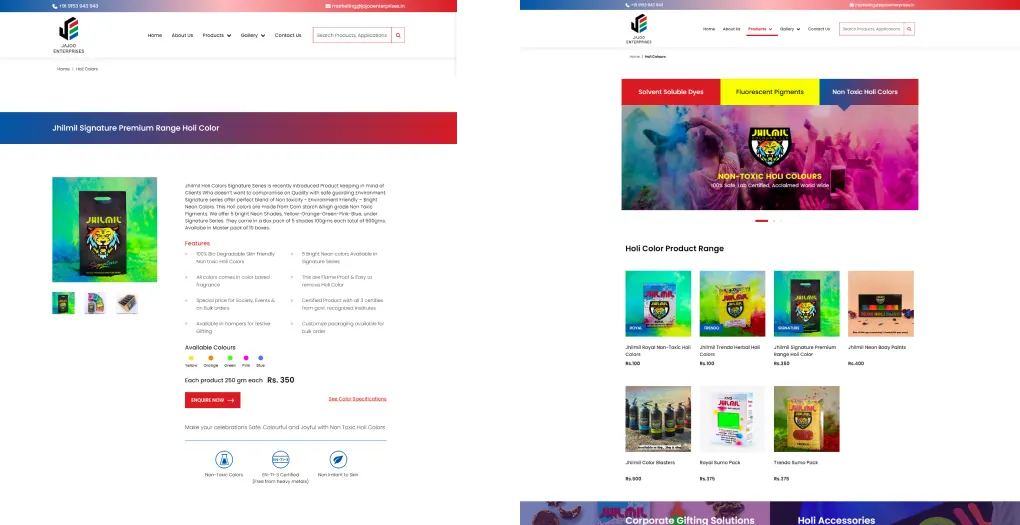The image size is (1020, 525).
Task: Click the Home breadcrumb link on the left page
Action: (x=63, y=68)
